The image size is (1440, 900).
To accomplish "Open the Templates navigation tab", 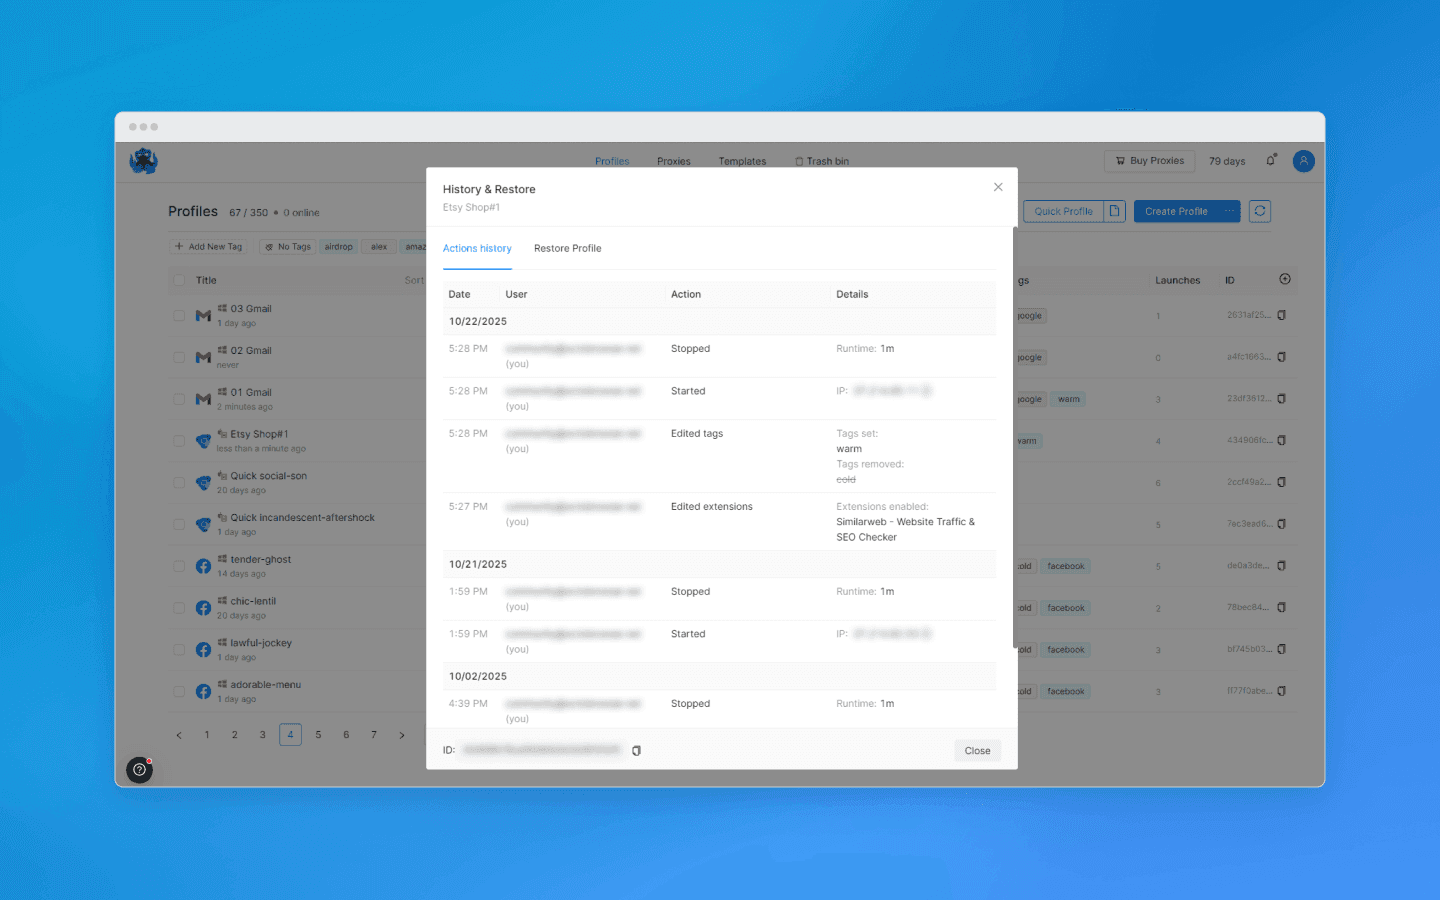I will 742,161.
